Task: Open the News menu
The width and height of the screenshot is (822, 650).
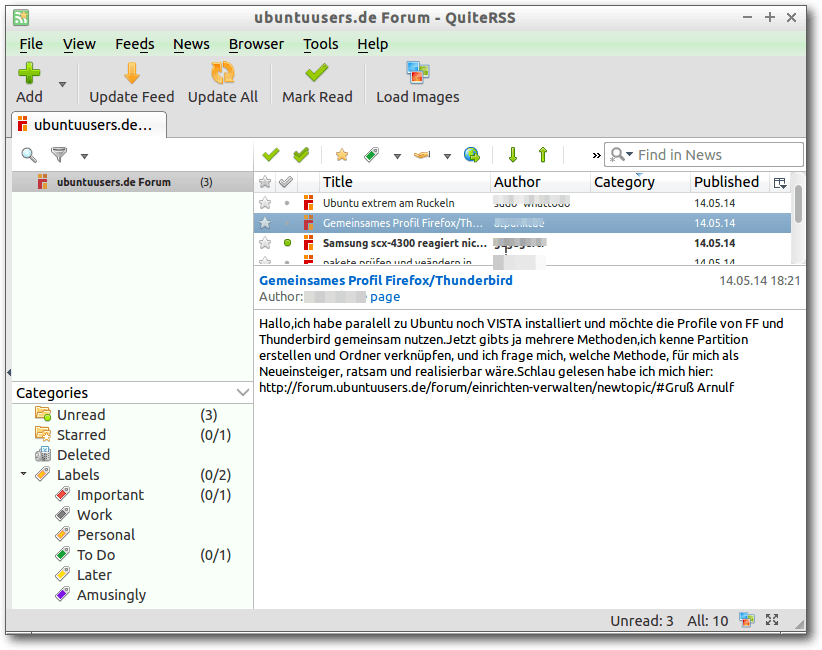Action: (191, 44)
